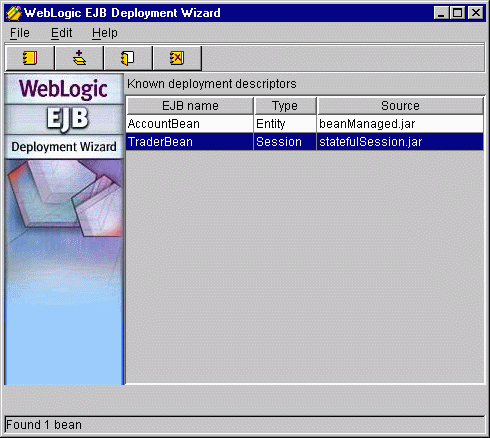This screenshot has width=490, height=438.
Task: Open the Help menu
Action: tap(105, 33)
